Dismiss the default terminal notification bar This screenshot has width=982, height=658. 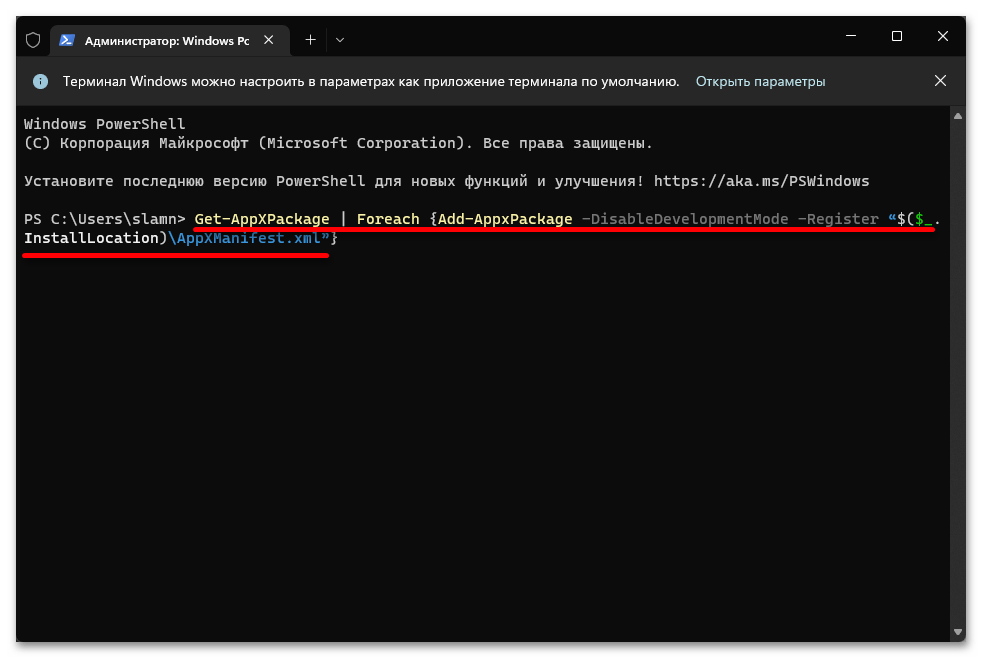pos(940,81)
